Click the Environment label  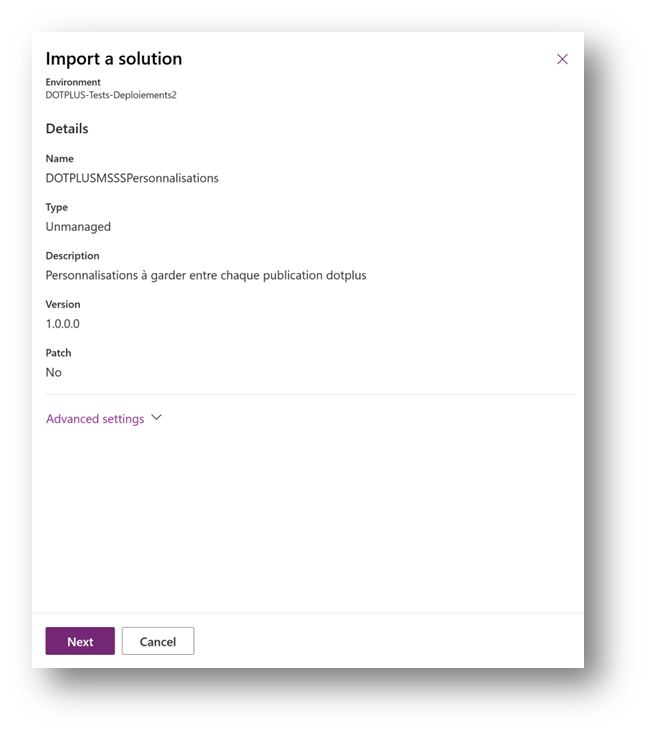(73, 82)
